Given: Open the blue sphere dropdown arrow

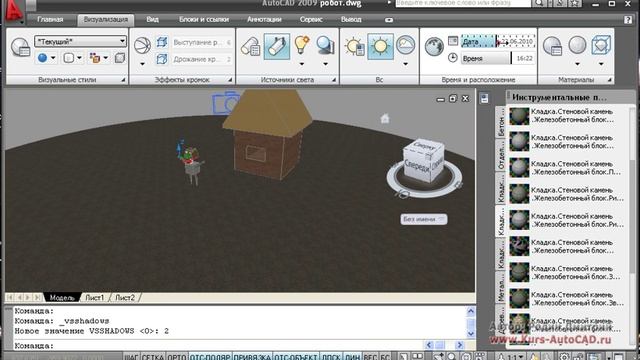Looking at the screenshot, I should (53, 58).
